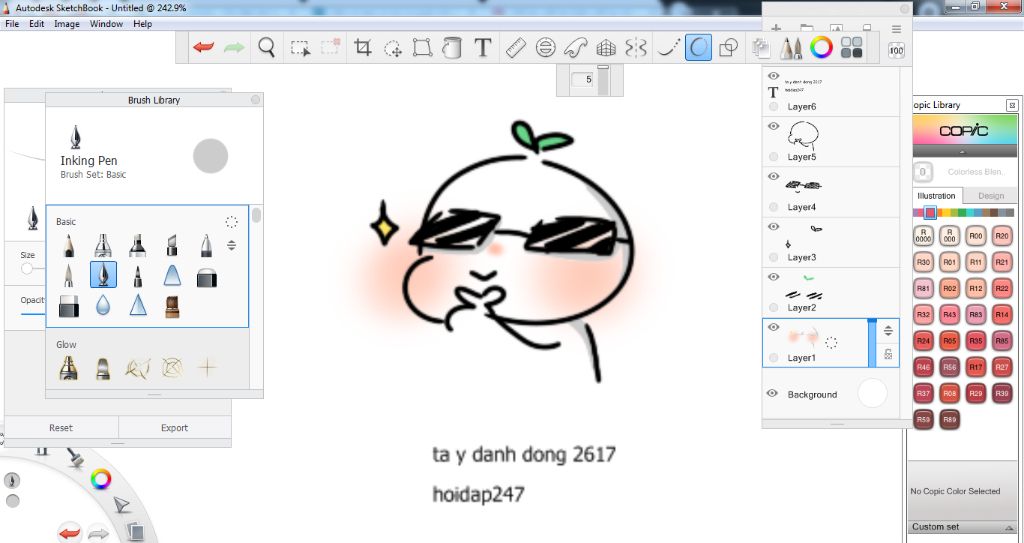Toggle the lock circle on Layer4
1024x543 pixels.
[x=774, y=207]
